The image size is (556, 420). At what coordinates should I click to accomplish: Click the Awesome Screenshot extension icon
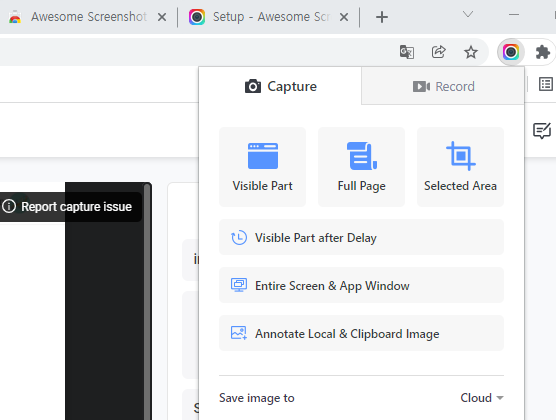click(511, 52)
